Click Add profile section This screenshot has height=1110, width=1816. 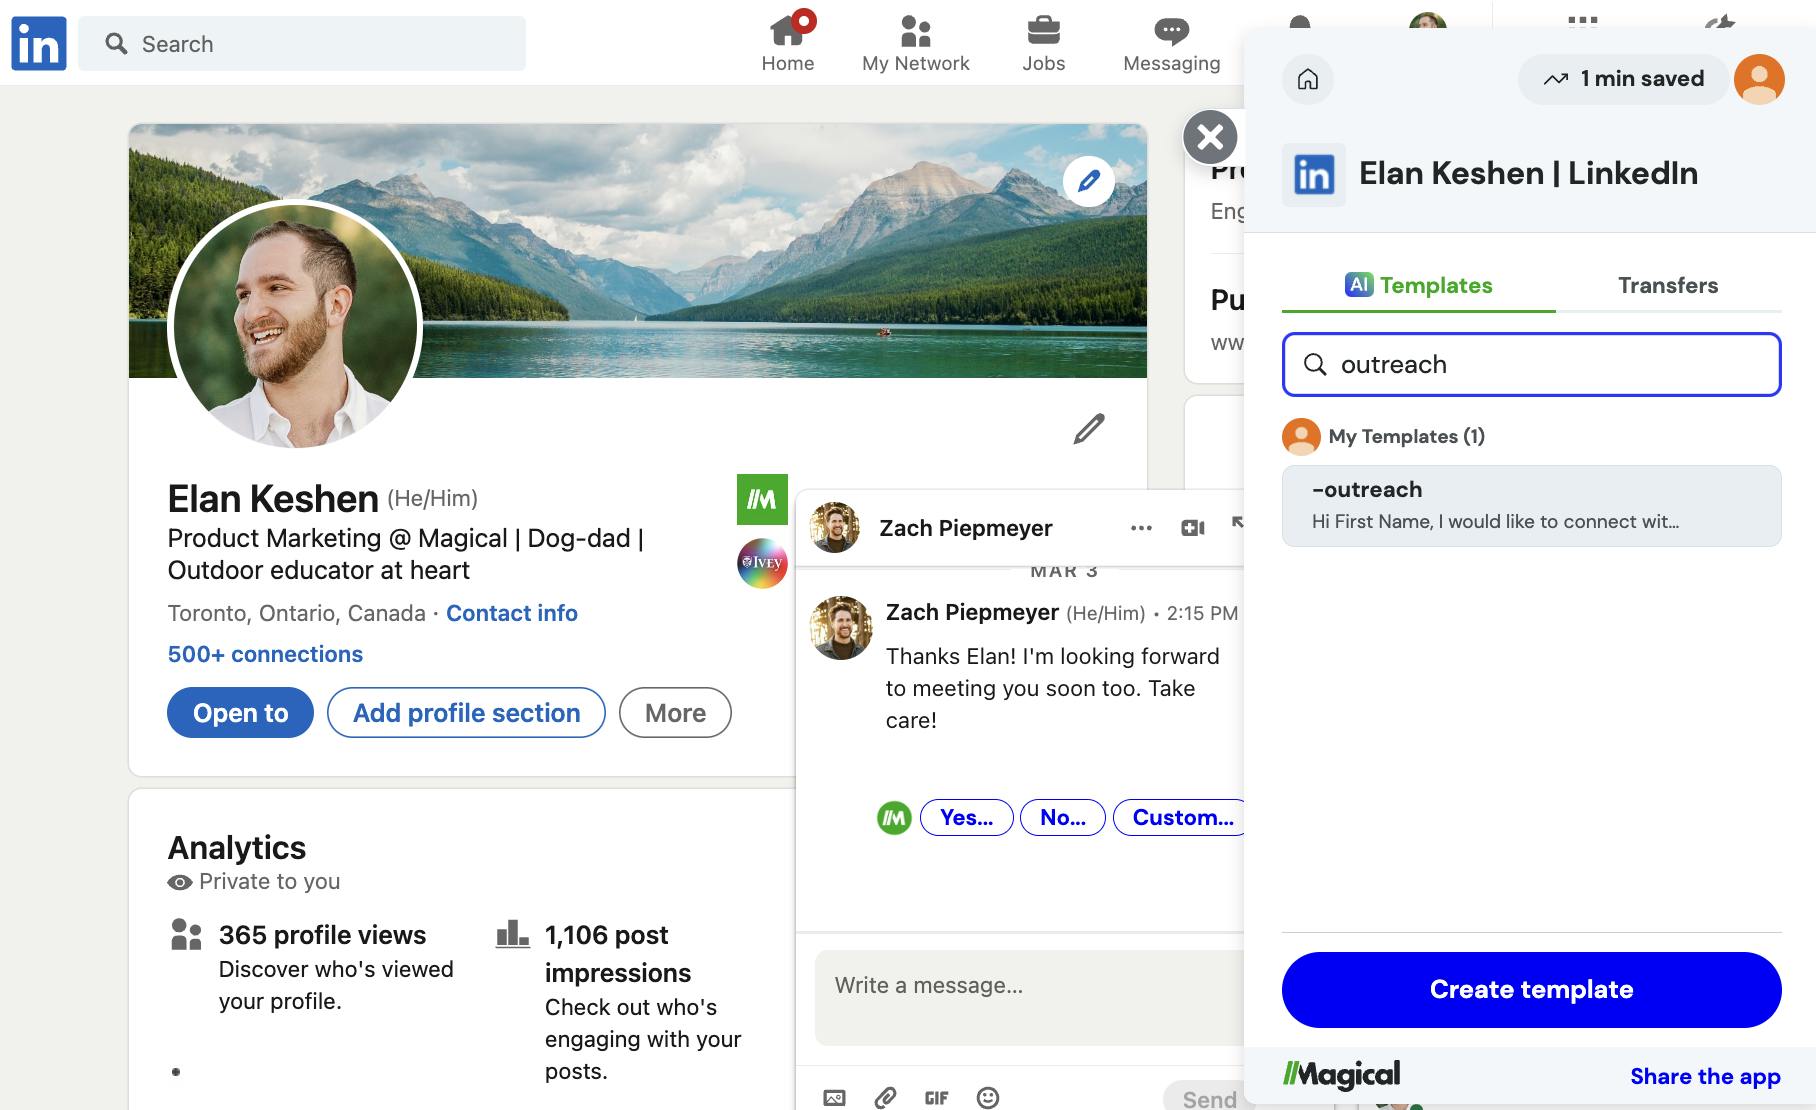[x=466, y=713]
